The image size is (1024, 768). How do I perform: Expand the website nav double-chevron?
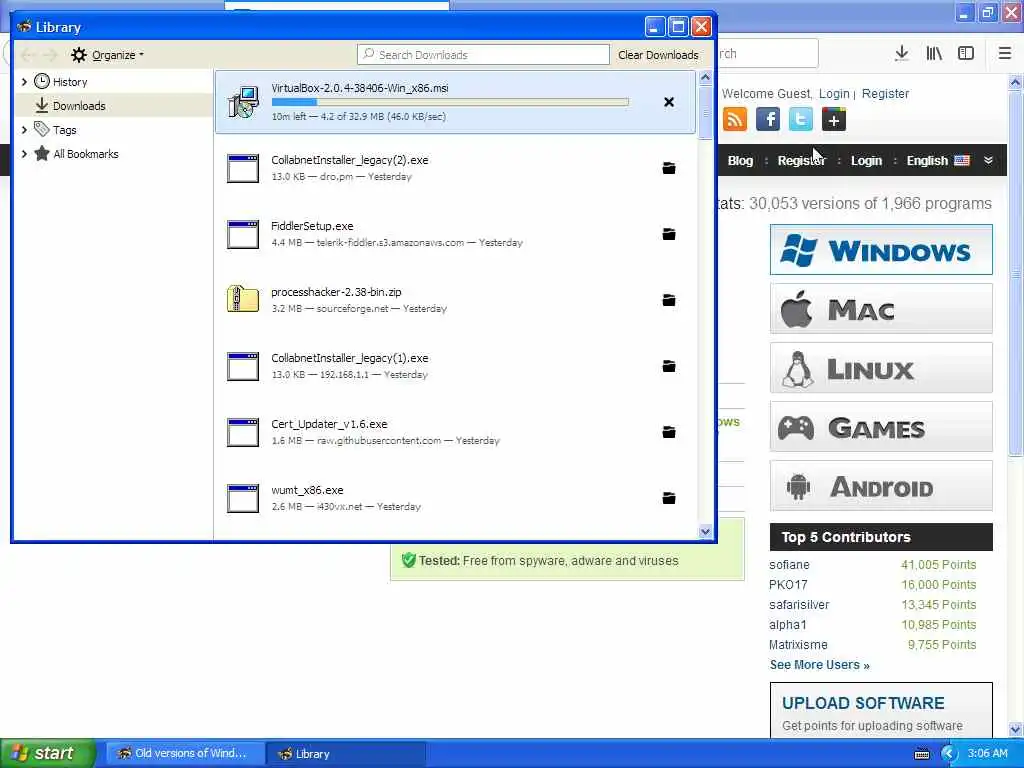pyautogui.click(x=989, y=161)
